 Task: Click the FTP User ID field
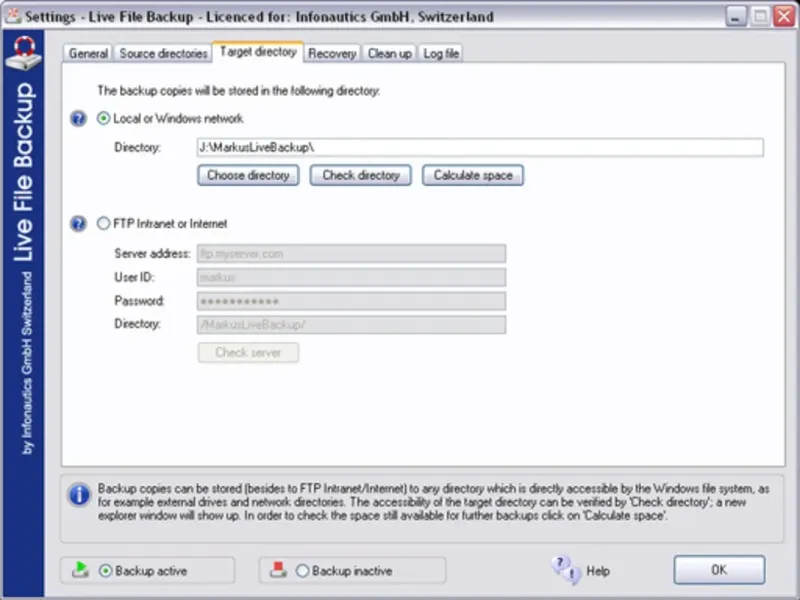pyautogui.click(x=352, y=278)
